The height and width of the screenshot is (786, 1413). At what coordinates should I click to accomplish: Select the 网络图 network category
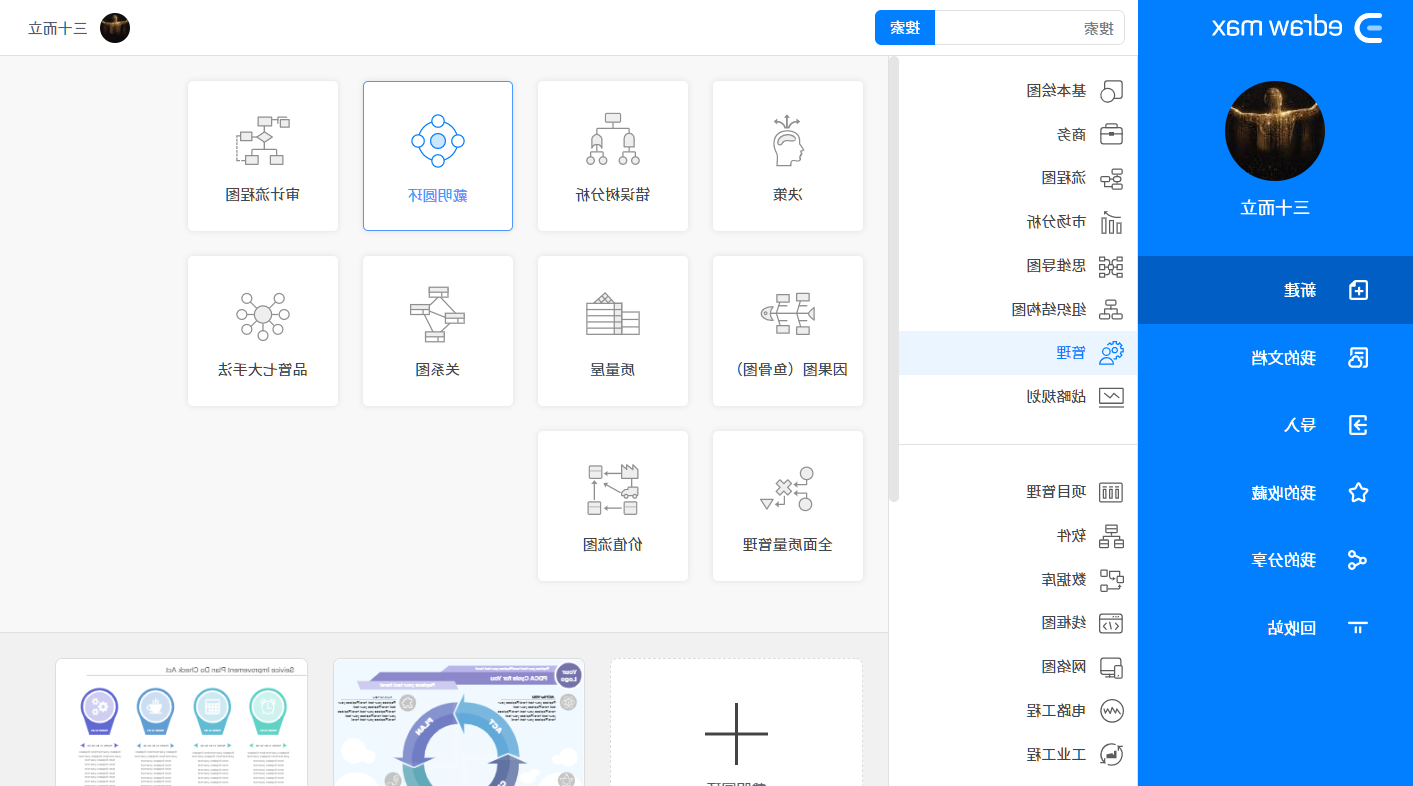[1018, 667]
